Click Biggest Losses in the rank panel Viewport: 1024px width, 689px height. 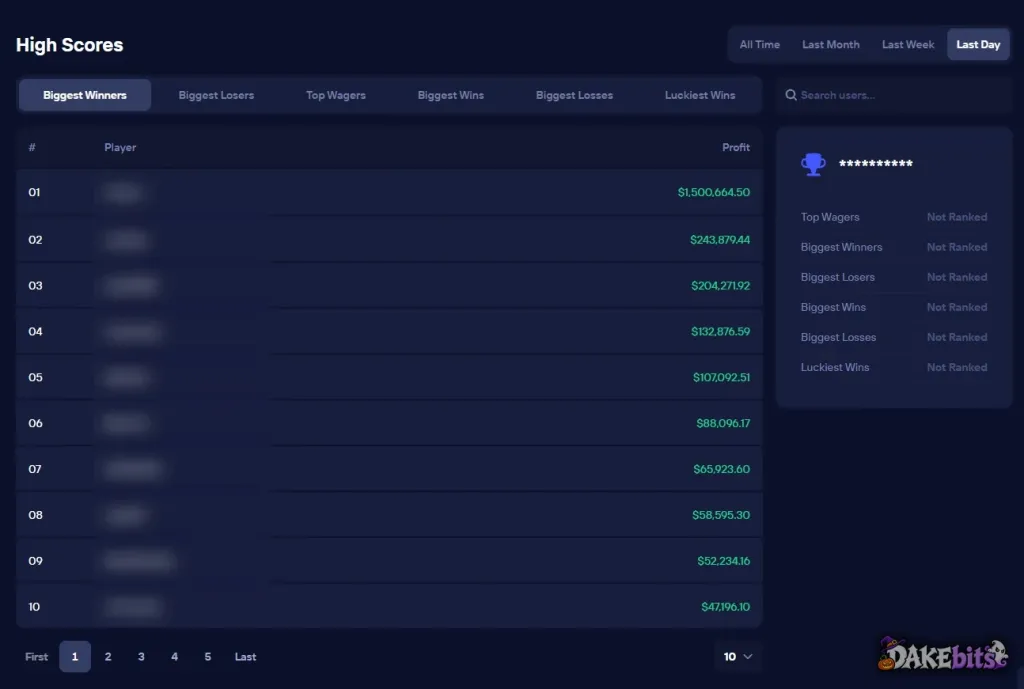(839, 337)
